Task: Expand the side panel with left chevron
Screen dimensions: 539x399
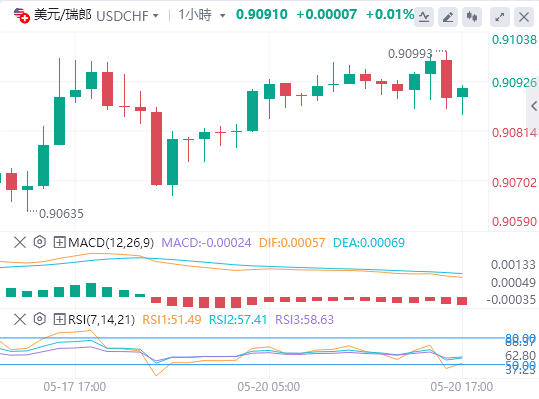Action: click(533, 106)
